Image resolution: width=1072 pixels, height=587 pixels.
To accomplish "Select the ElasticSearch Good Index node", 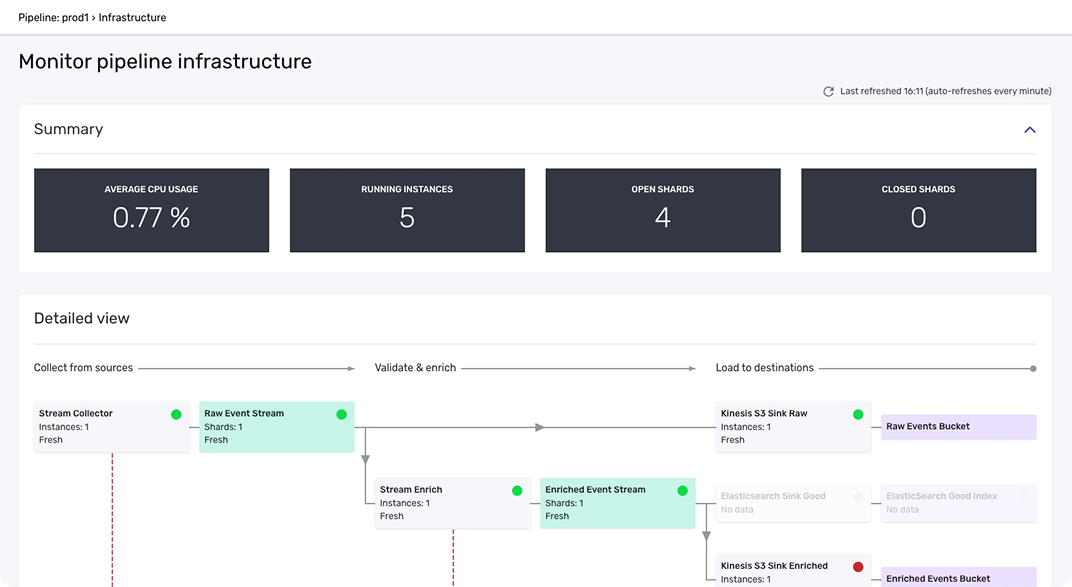I will pos(959,503).
